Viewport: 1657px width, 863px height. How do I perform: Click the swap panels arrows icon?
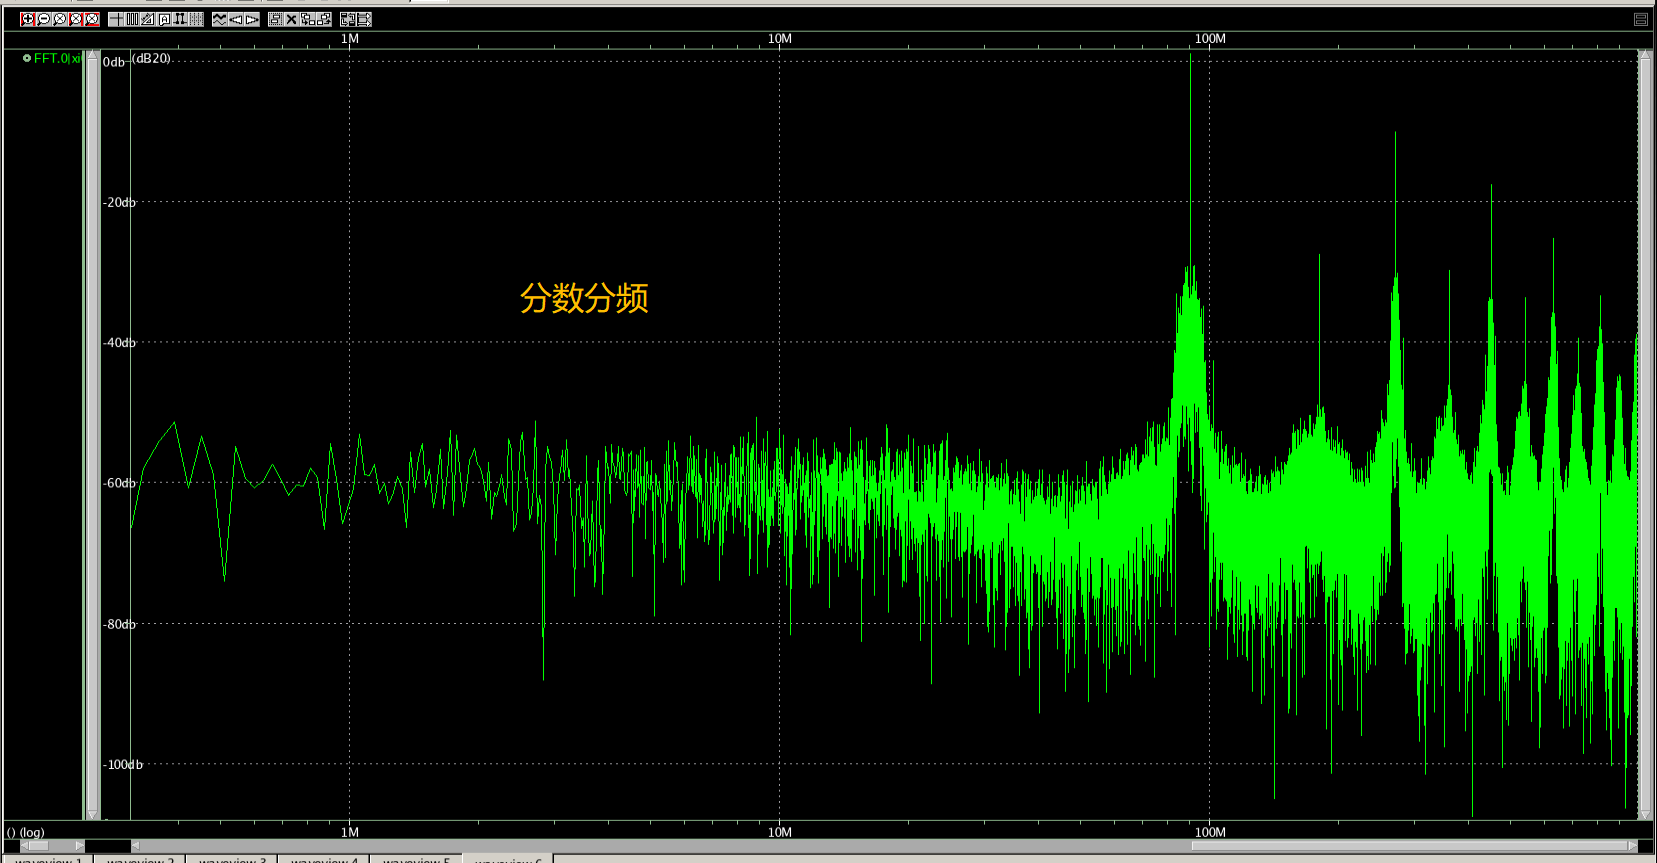[x=348, y=19]
